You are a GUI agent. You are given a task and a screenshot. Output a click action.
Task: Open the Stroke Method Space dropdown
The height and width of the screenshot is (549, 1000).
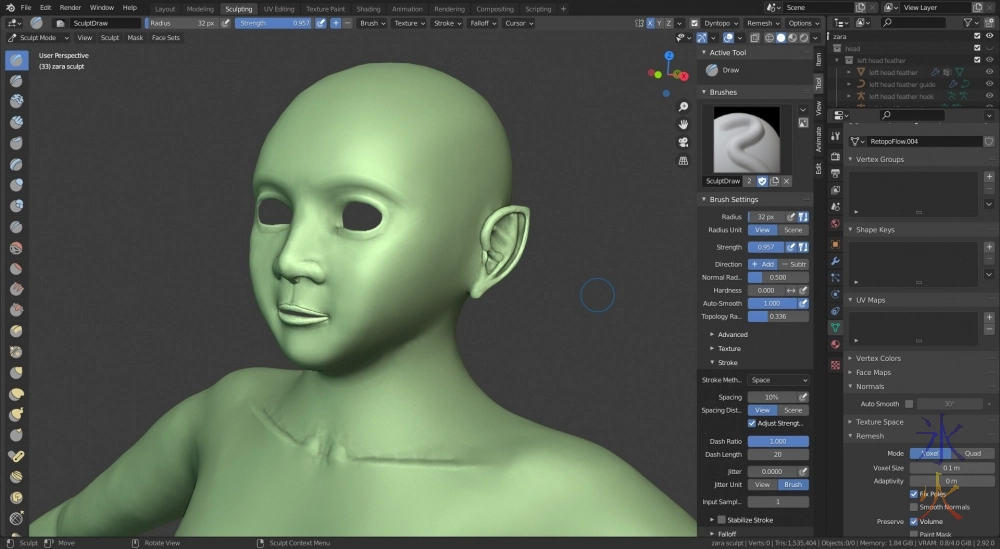pyautogui.click(x=778, y=380)
